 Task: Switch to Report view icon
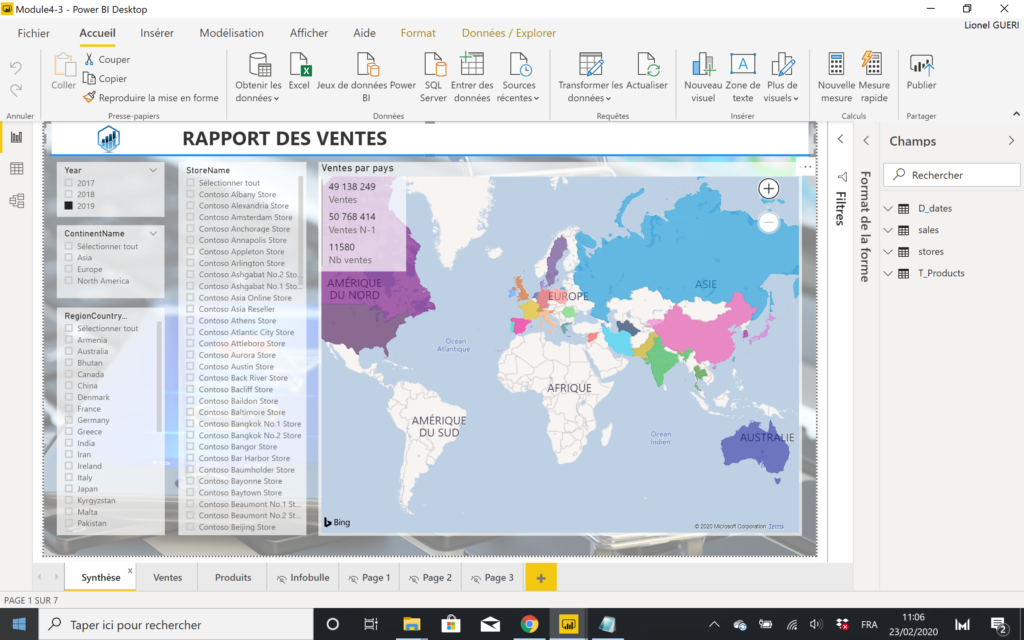[16, 137]
